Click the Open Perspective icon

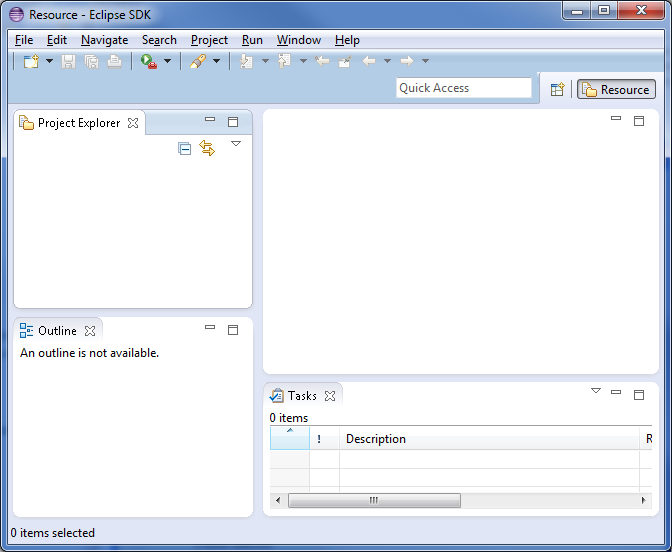point(557,90)
